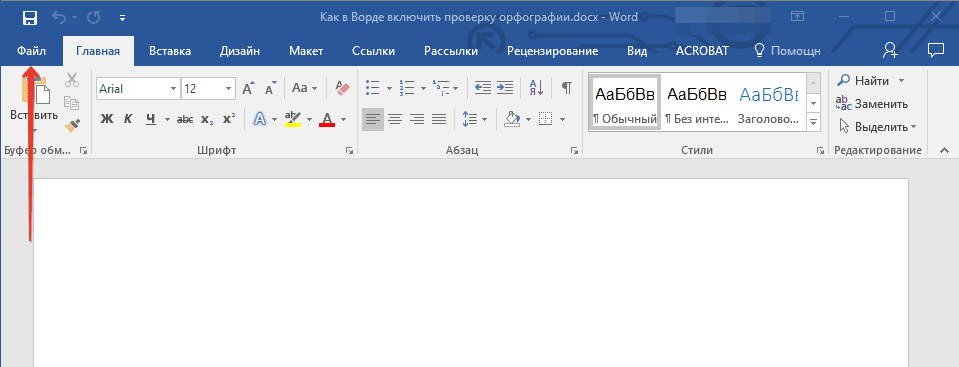Switch to the Рецензирование tab
This screenshot has width=959, height=367.
click(x=552, y=51)
